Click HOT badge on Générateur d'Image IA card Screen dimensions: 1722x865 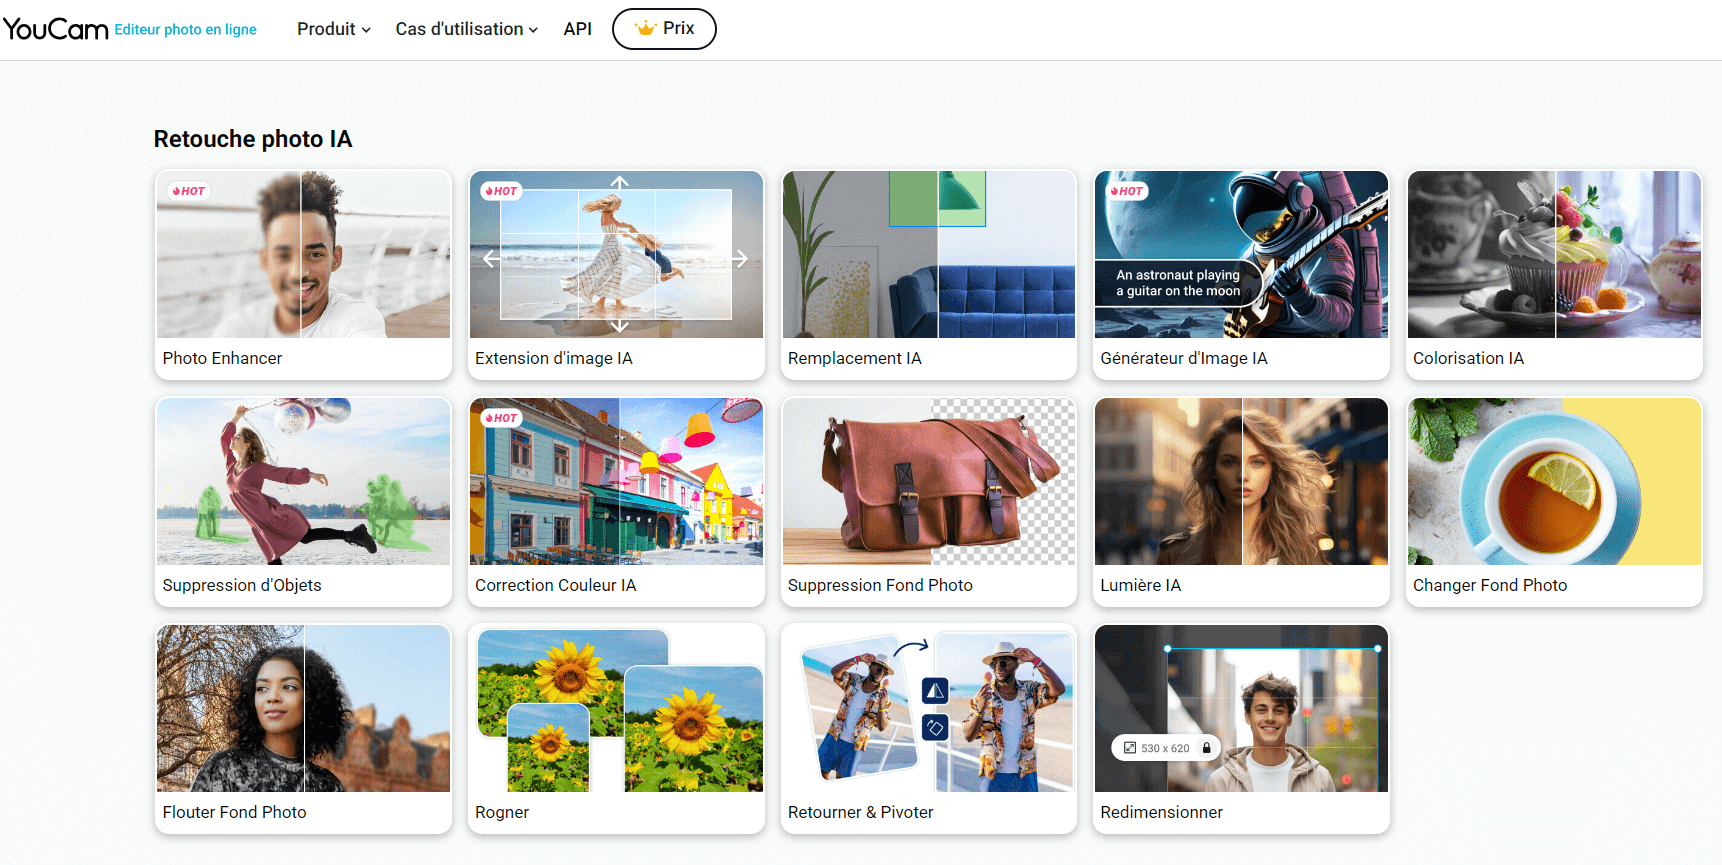pyautogui.click(x=1127, y=191)
